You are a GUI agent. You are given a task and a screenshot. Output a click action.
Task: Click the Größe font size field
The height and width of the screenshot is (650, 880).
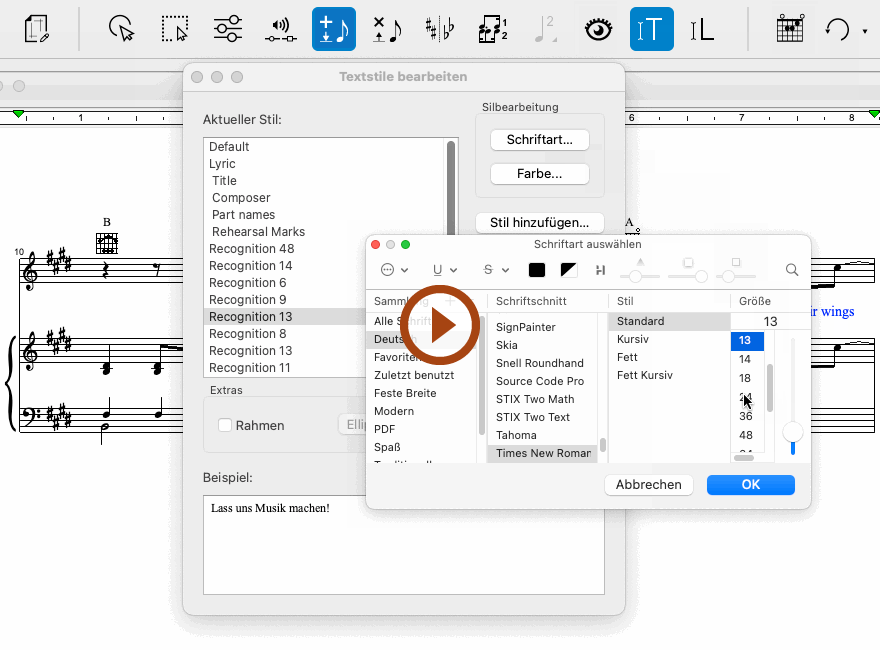(770, 321)
